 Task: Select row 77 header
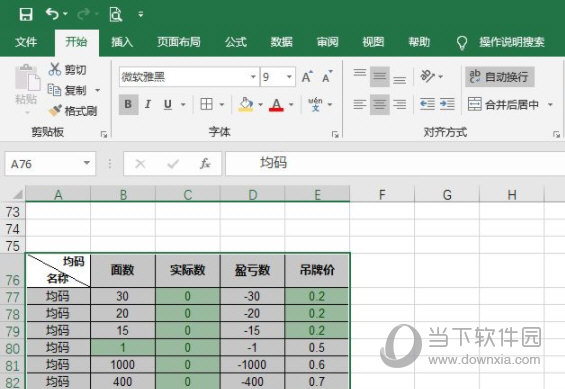pos(13,297)
